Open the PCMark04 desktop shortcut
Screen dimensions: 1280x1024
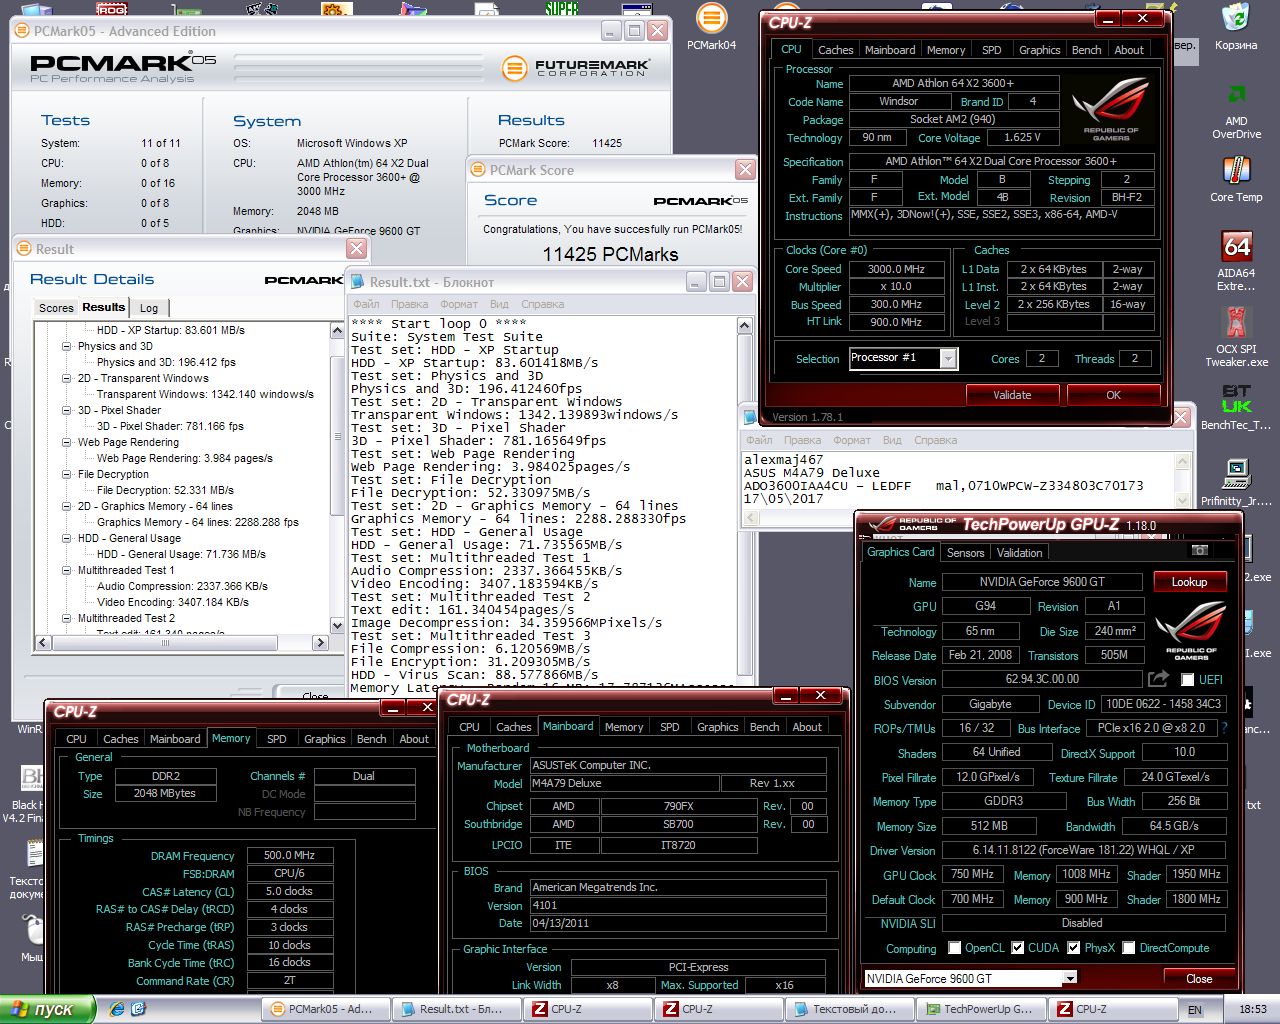click(x=711, y=27)
